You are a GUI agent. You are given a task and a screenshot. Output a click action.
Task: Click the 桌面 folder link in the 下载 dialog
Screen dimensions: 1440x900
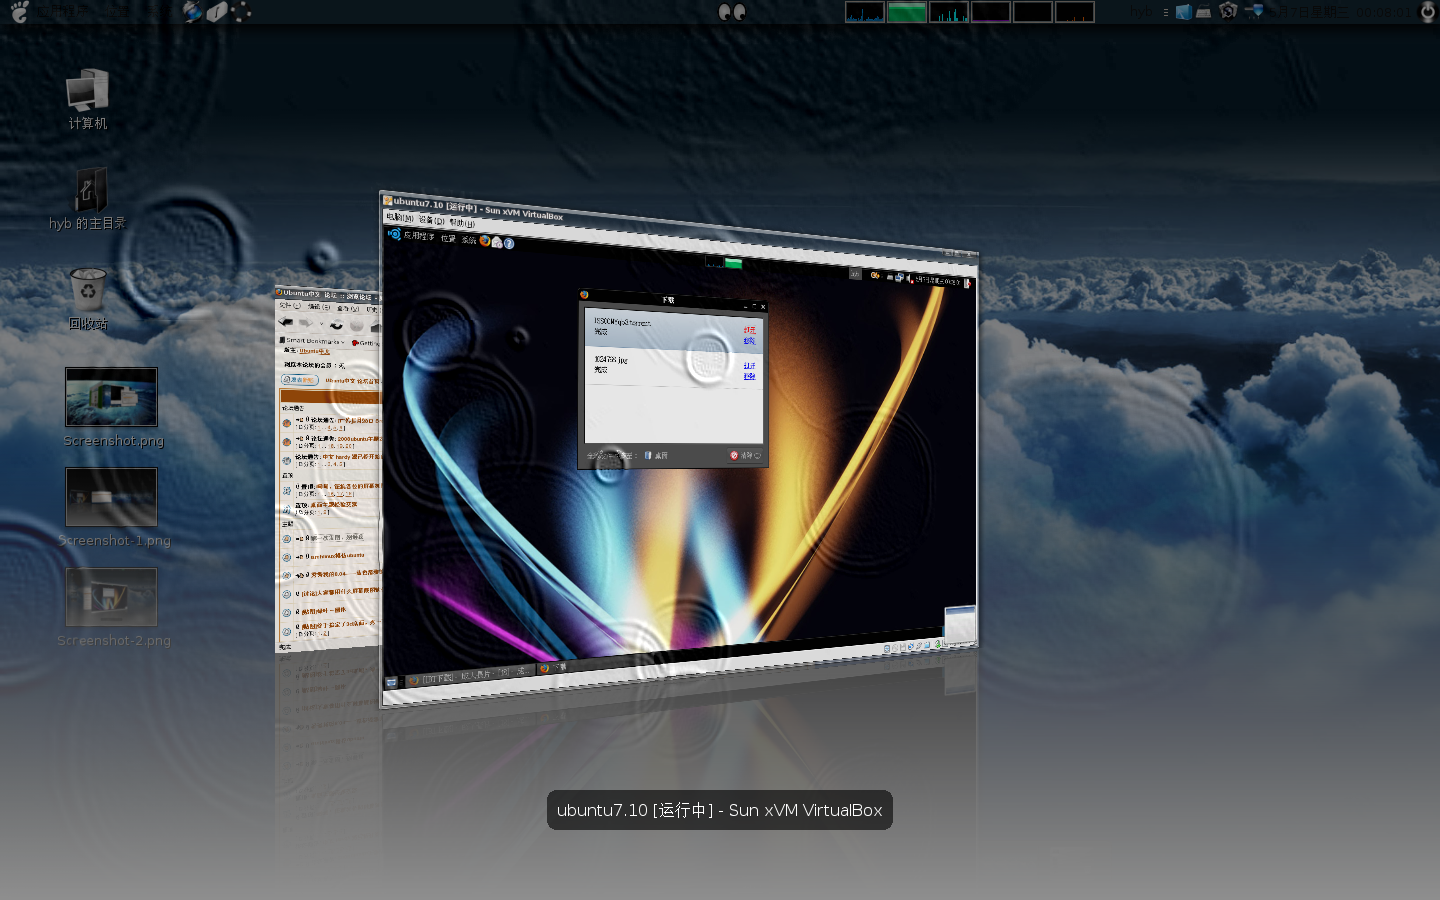click(656, 455)
